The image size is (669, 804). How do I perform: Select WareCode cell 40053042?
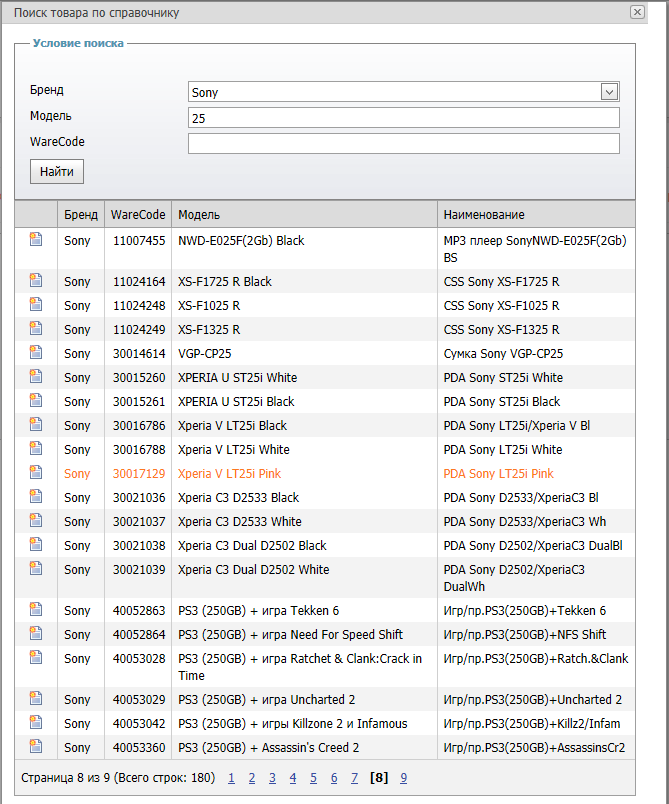139,723
